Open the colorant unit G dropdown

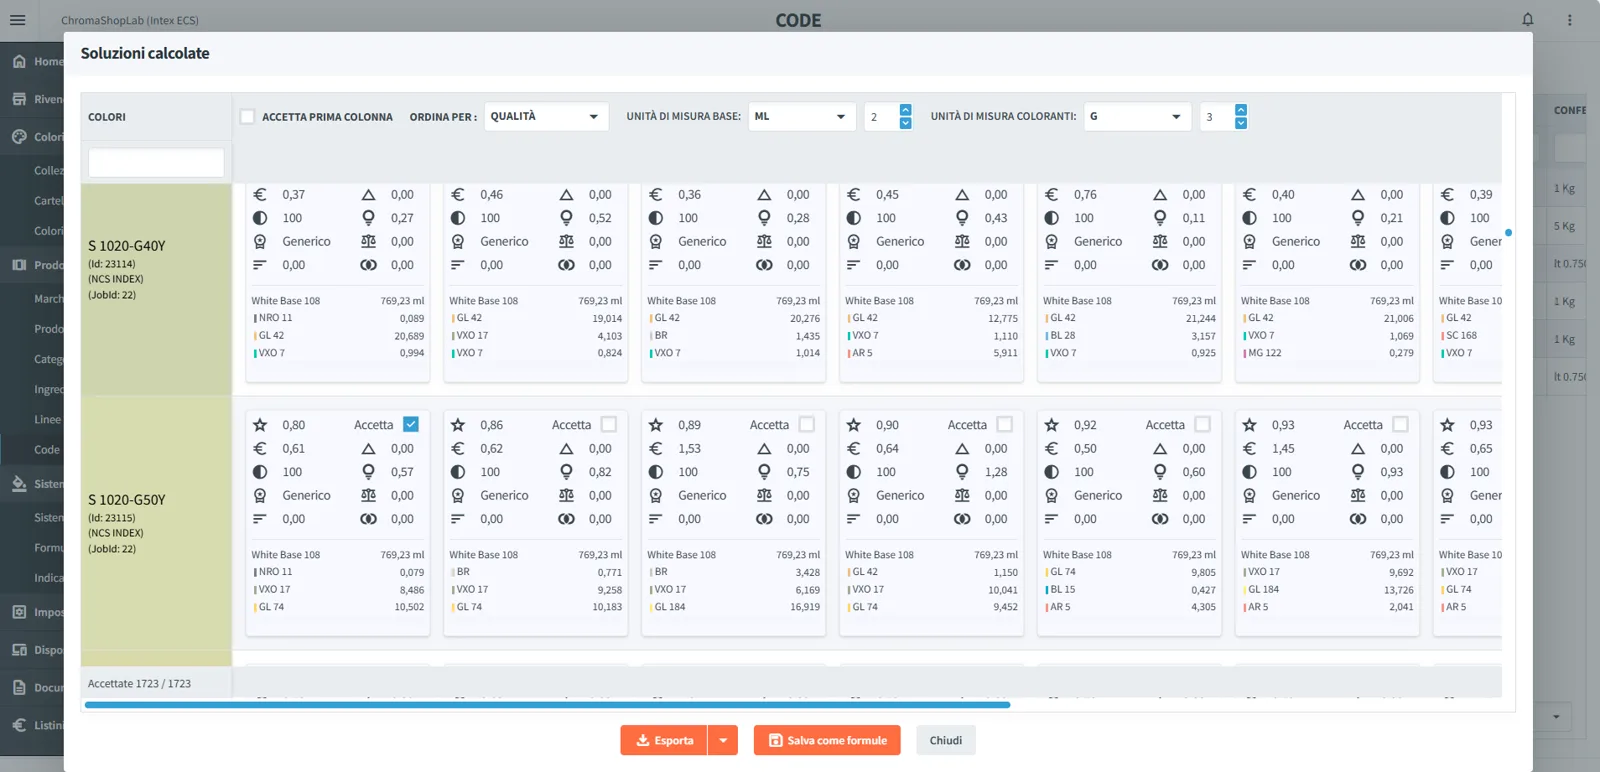coord(1137,117)
